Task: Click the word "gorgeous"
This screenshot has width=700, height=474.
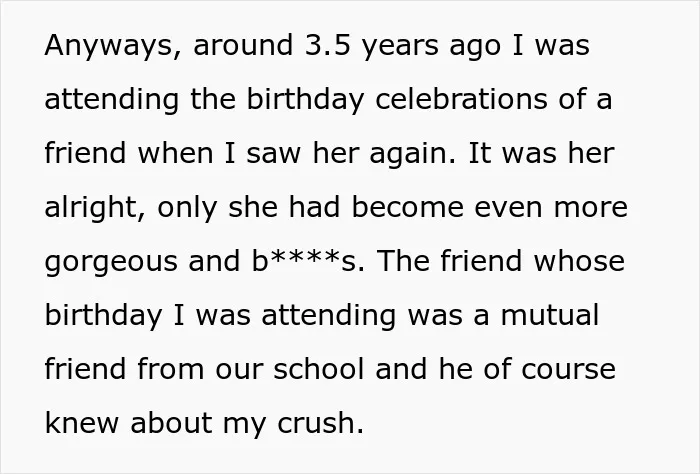Action: (111, 262)
